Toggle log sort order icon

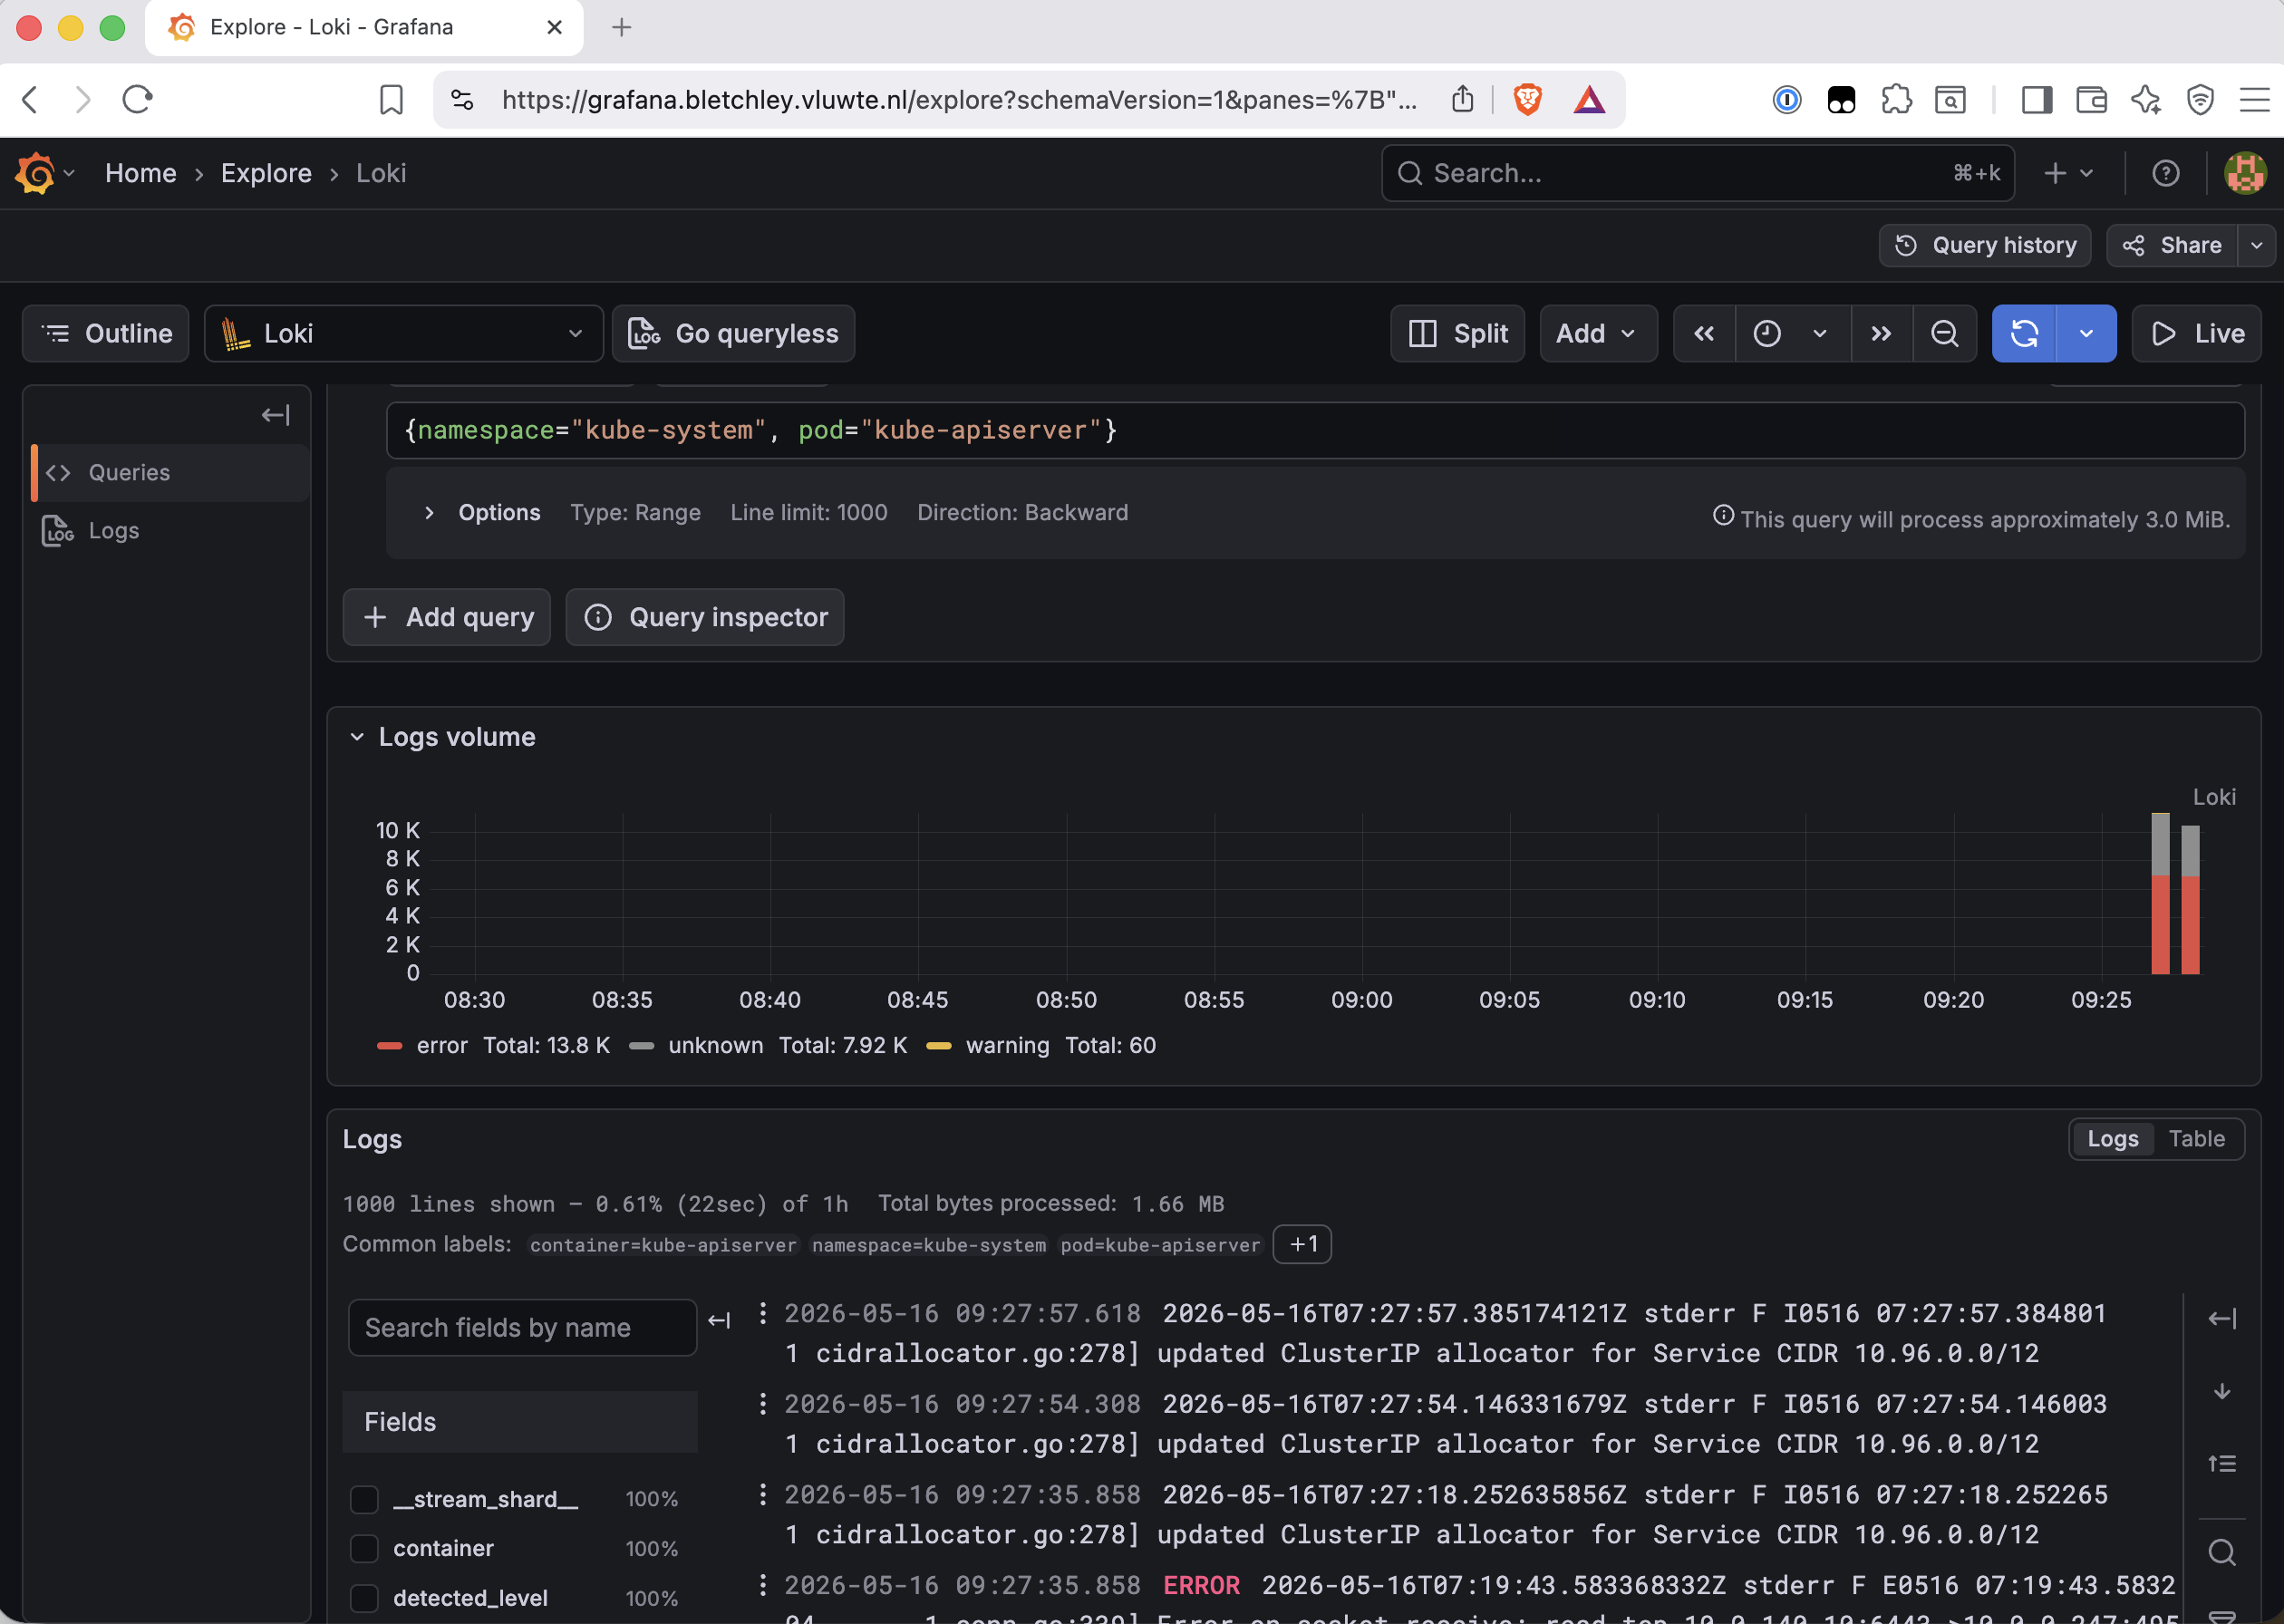(2222, 1464)
